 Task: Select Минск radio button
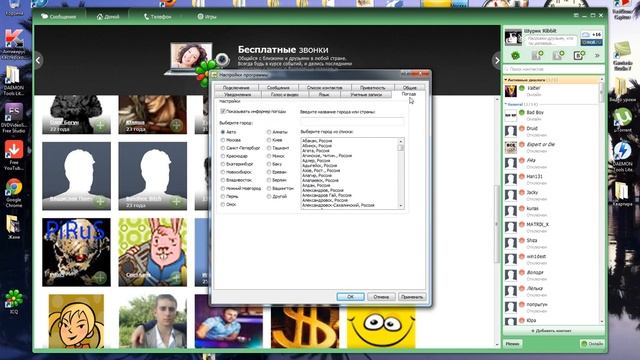click(269, 156)
